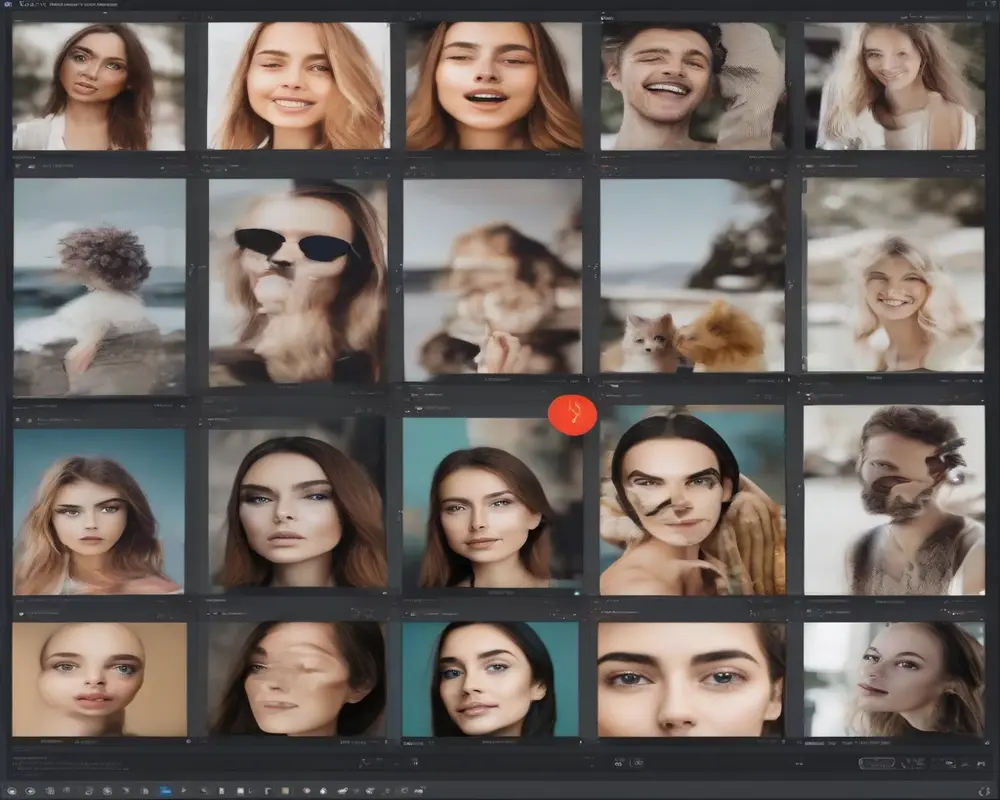Select the laughing man with raised arm photo
The image size is (1000, 800).
(x=693, y=86)
